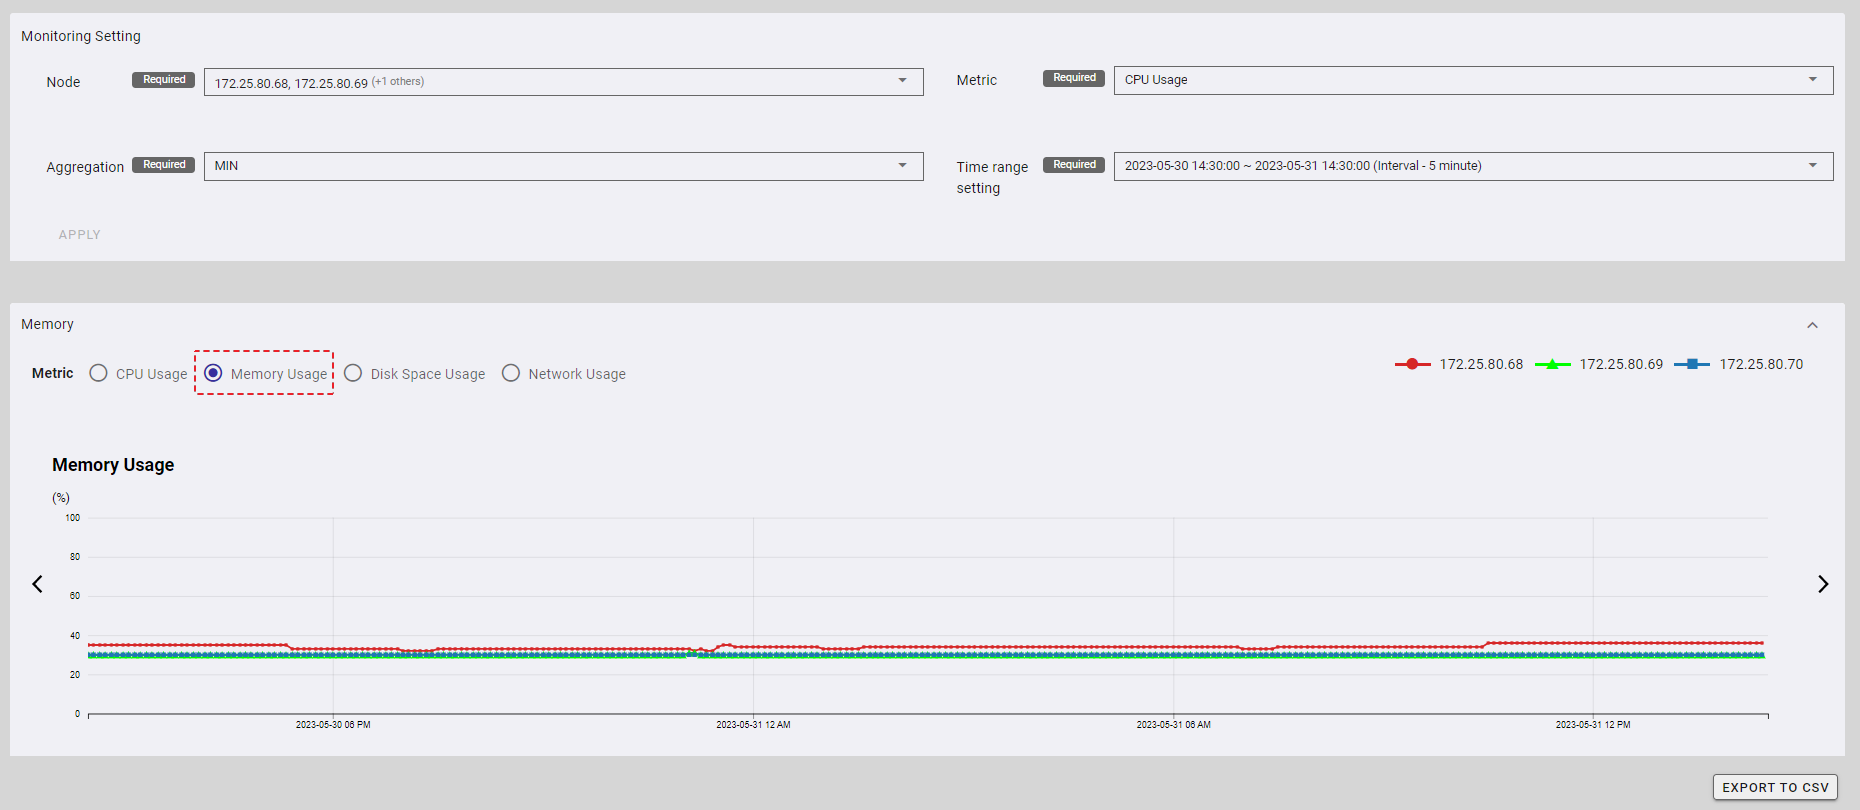Choose the Network Usage radio option
The height and width of the screenshot is (810, 1860).
(x=511, y=373)
